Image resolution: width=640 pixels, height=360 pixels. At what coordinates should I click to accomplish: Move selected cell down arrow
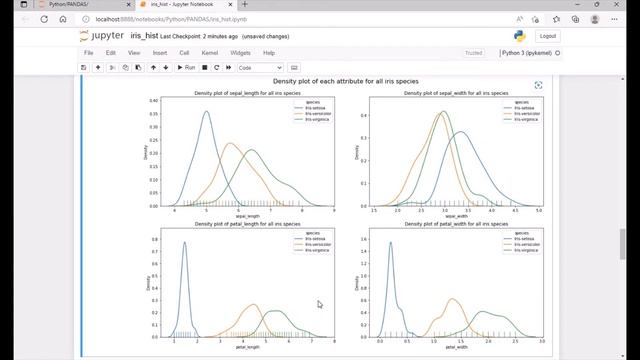tap(166, 68)
